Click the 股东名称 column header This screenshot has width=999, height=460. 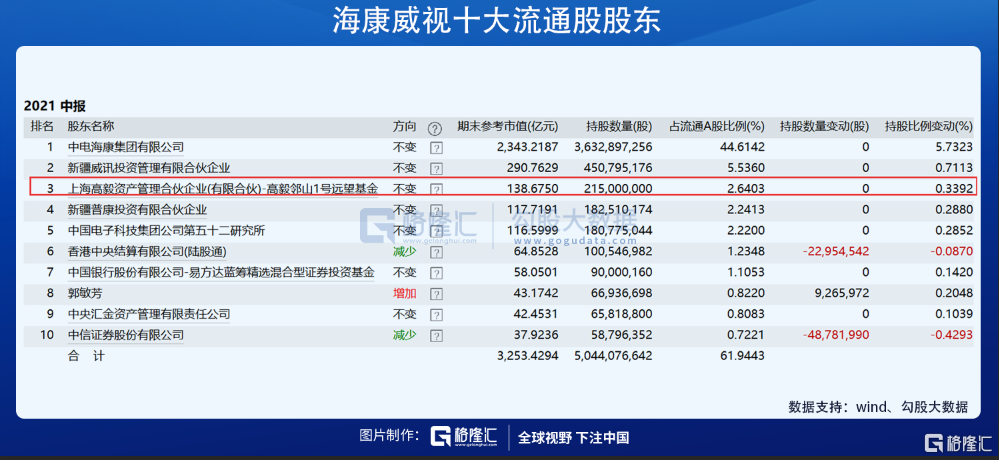click(x=91, y=127)
